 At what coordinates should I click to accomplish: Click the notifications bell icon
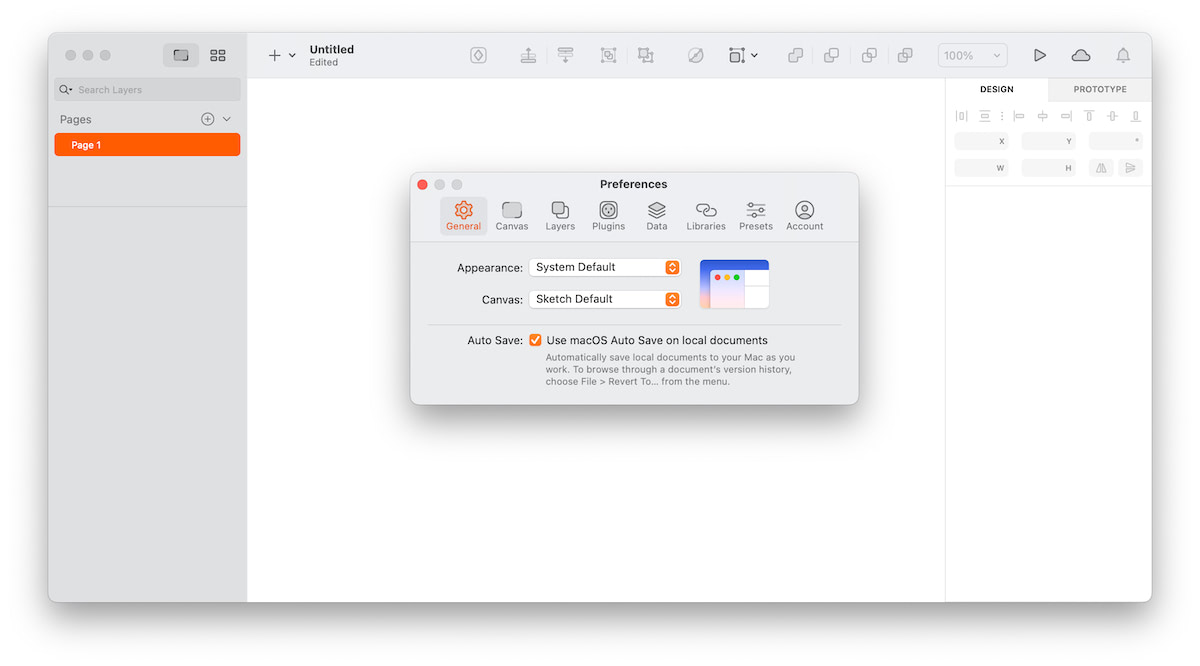[1123, 56]
